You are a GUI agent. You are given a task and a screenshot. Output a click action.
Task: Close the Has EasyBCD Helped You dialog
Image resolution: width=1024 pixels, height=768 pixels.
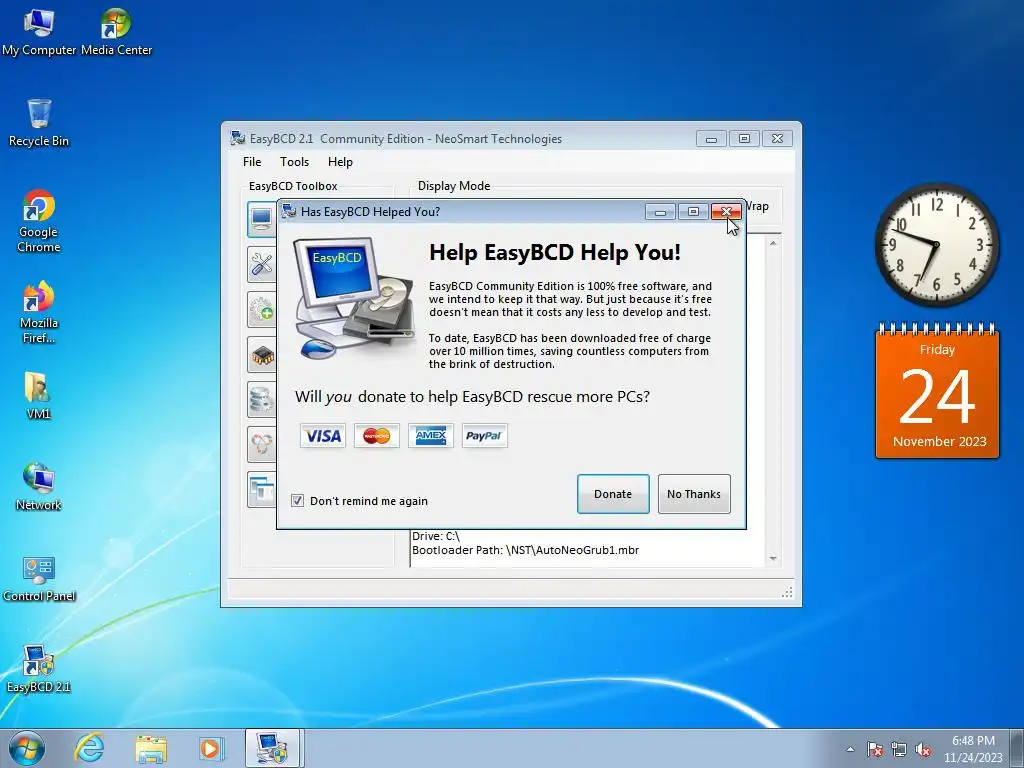[726, 212]
